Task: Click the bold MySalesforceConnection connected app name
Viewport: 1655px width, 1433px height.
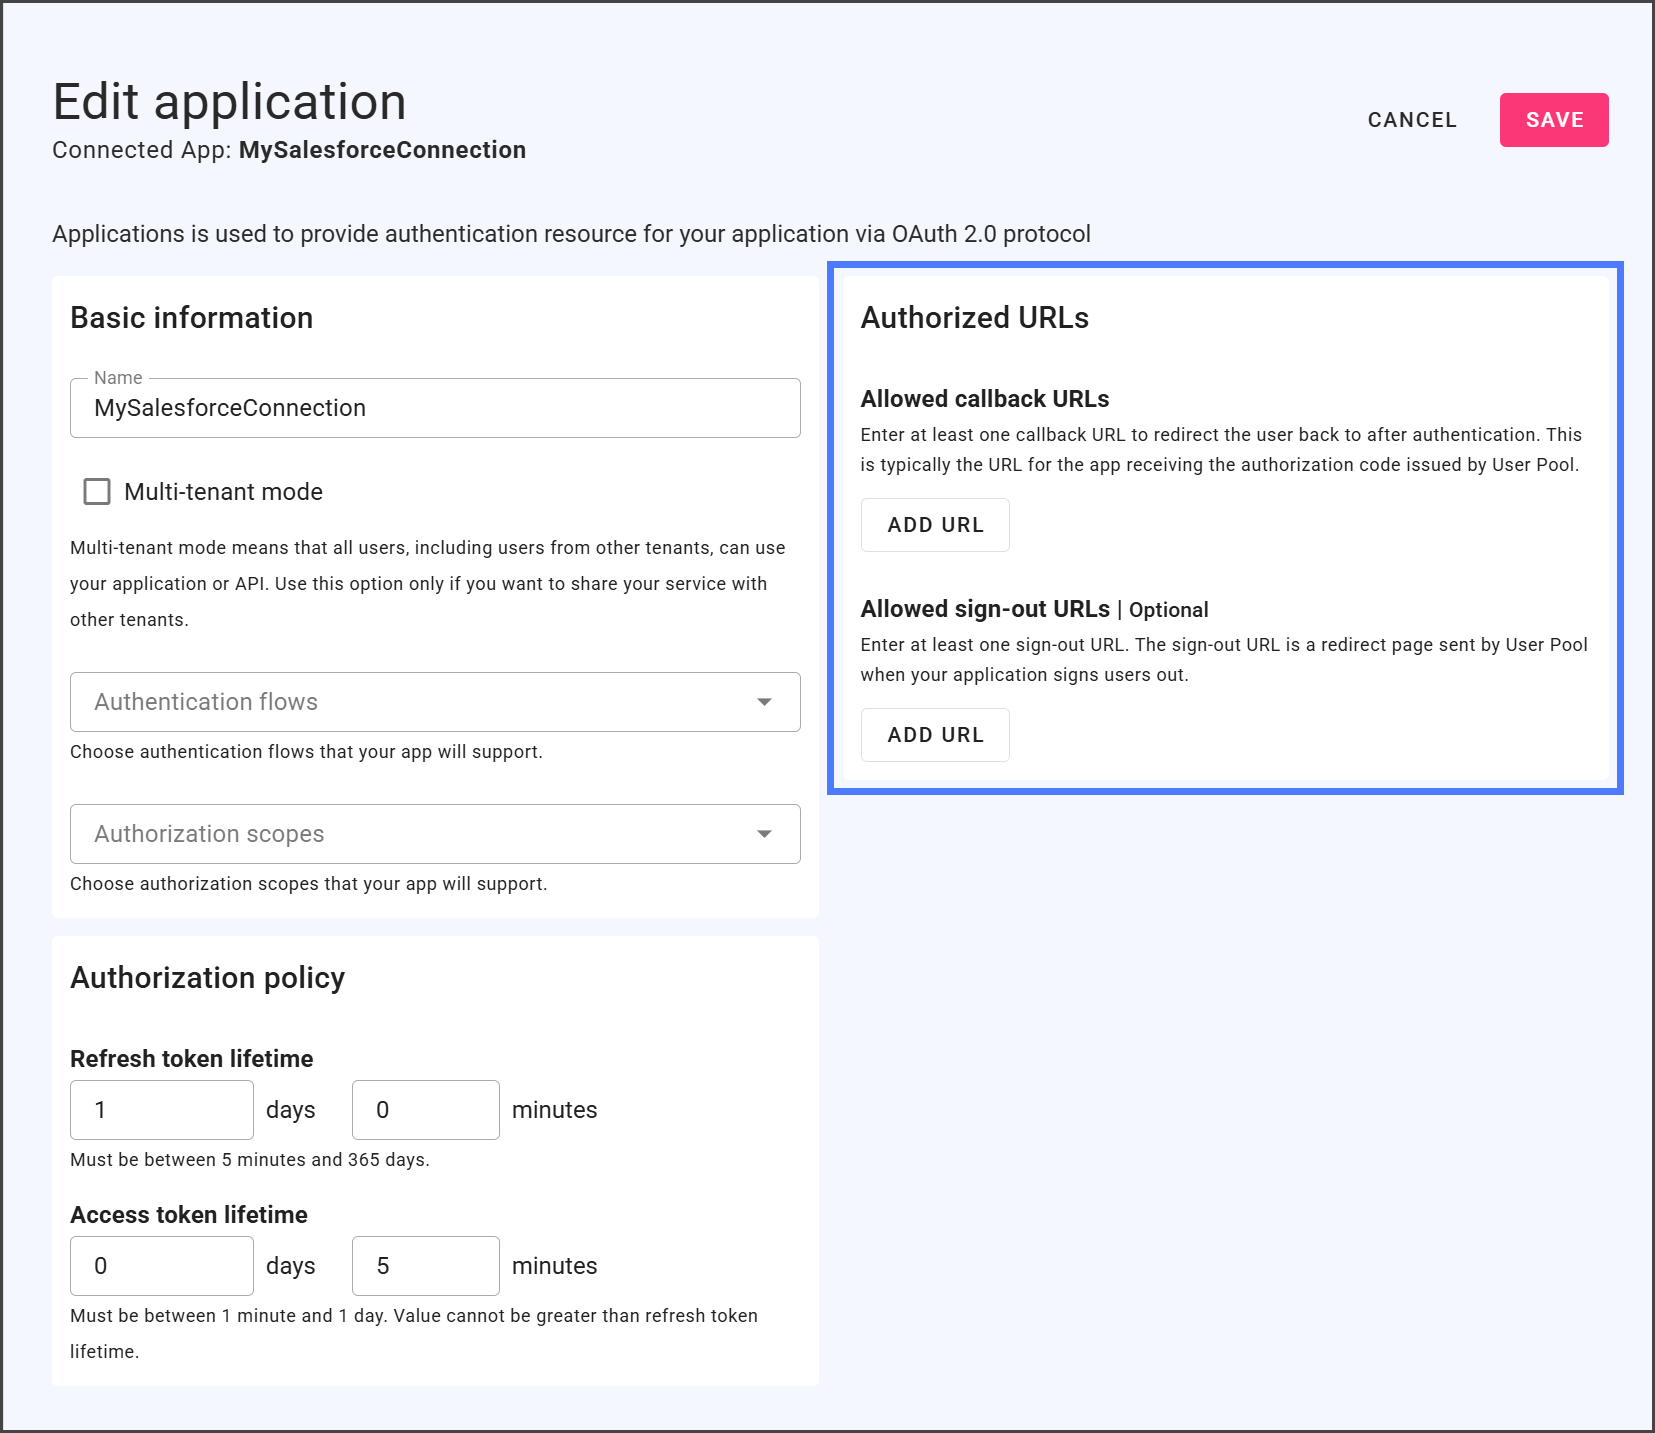Action: point(382,150)
